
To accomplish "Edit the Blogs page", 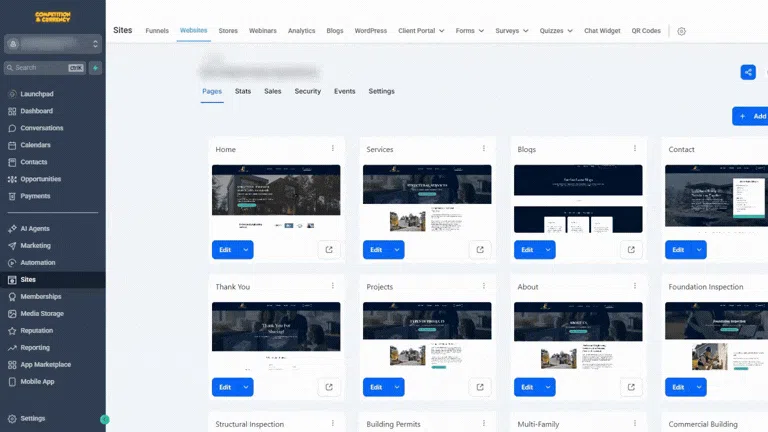I will tap(528, 250).
